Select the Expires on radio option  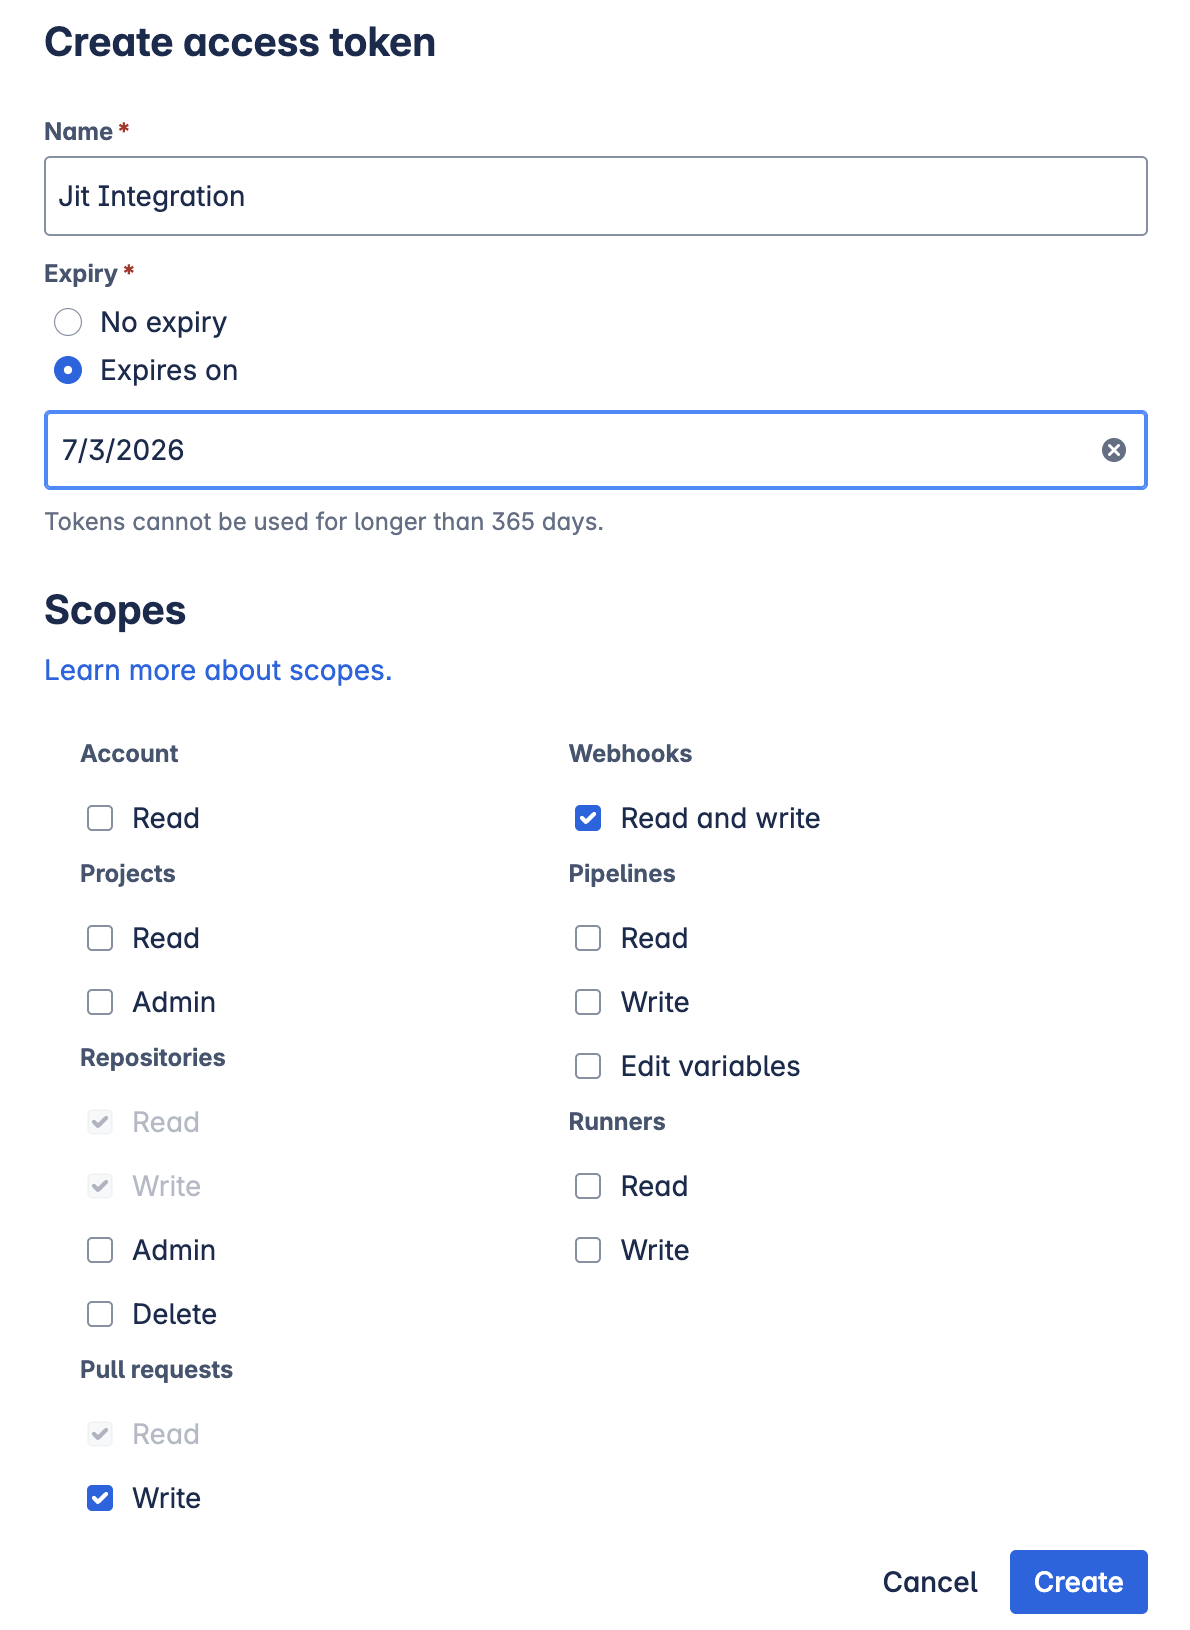(x=68, y=370)
